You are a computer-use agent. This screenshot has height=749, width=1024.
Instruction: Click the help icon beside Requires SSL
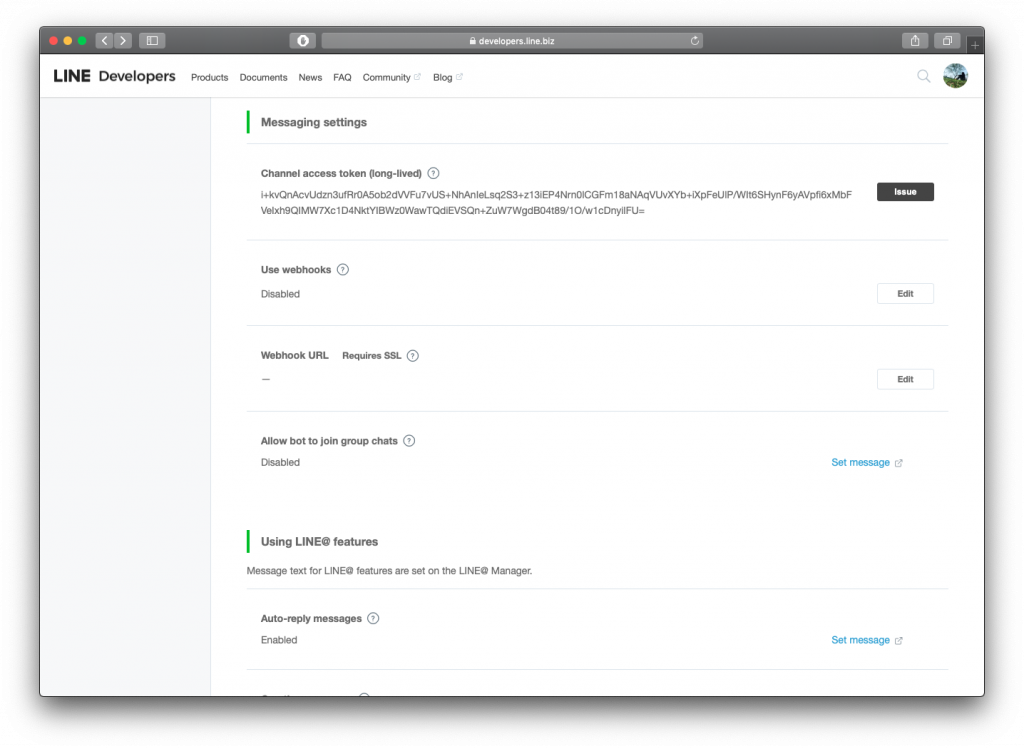coord(413,356)
